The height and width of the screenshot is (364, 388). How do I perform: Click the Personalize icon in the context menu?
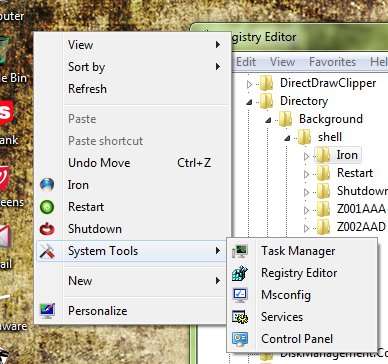[x=47, y=311]
